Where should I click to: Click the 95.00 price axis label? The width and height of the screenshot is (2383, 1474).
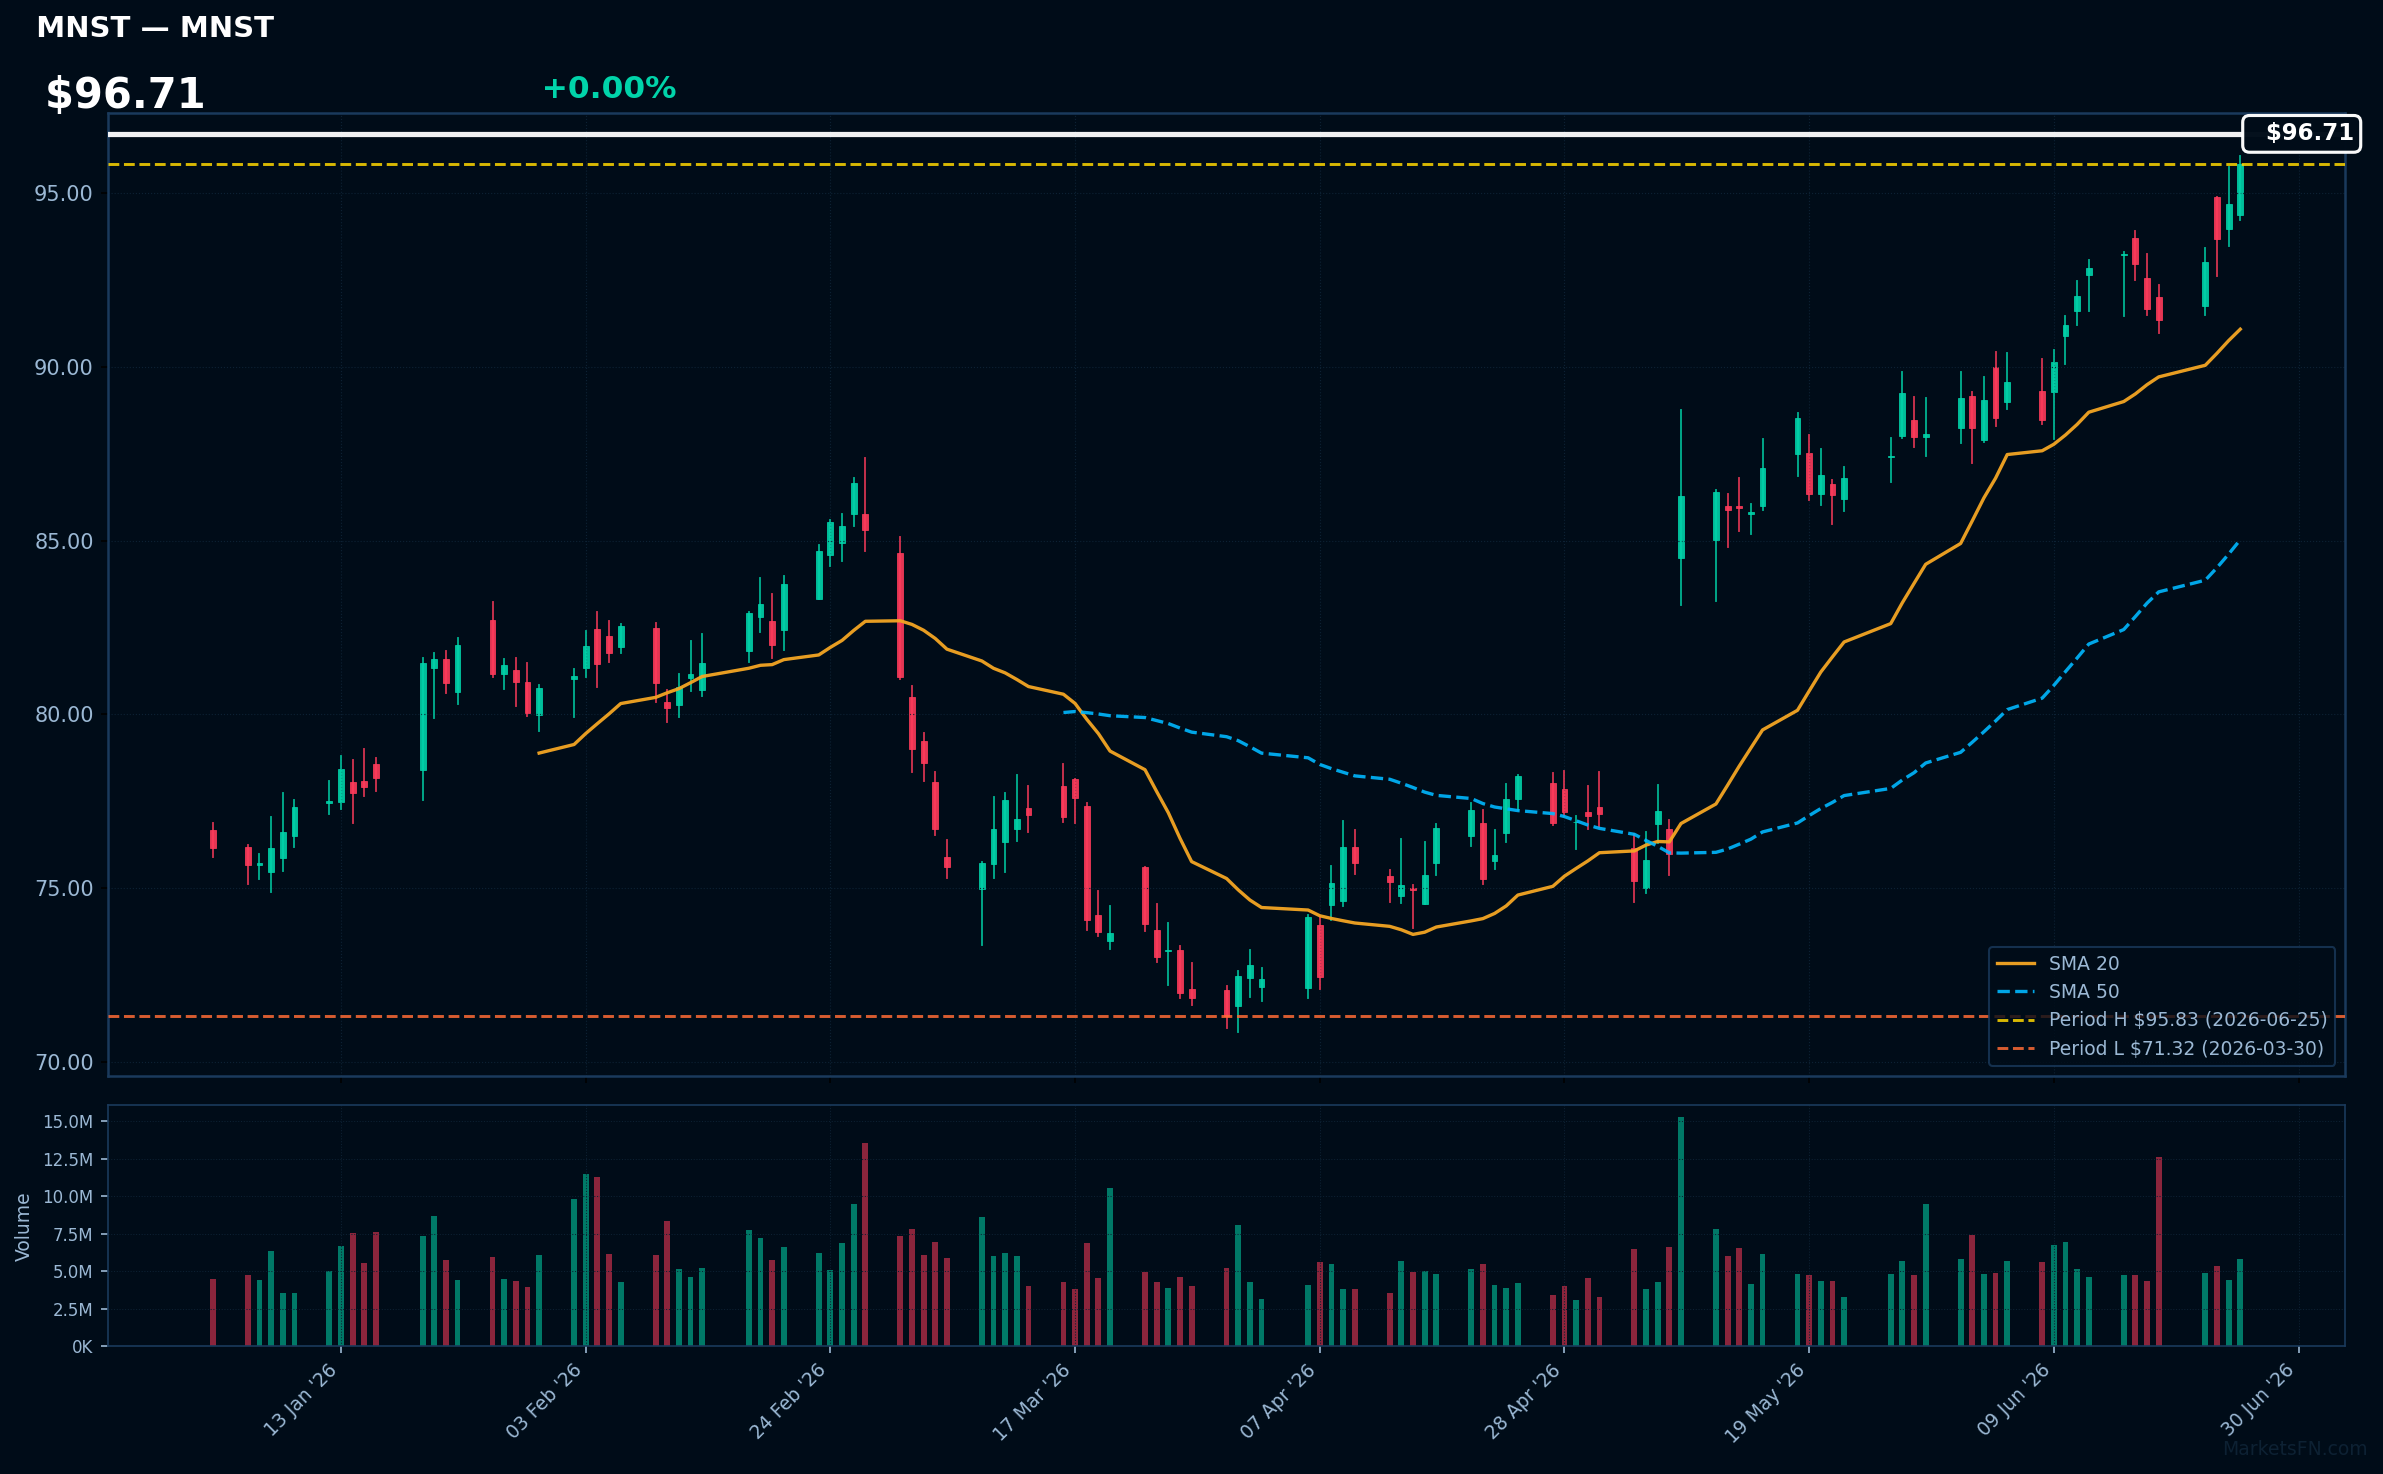point(63,194)
